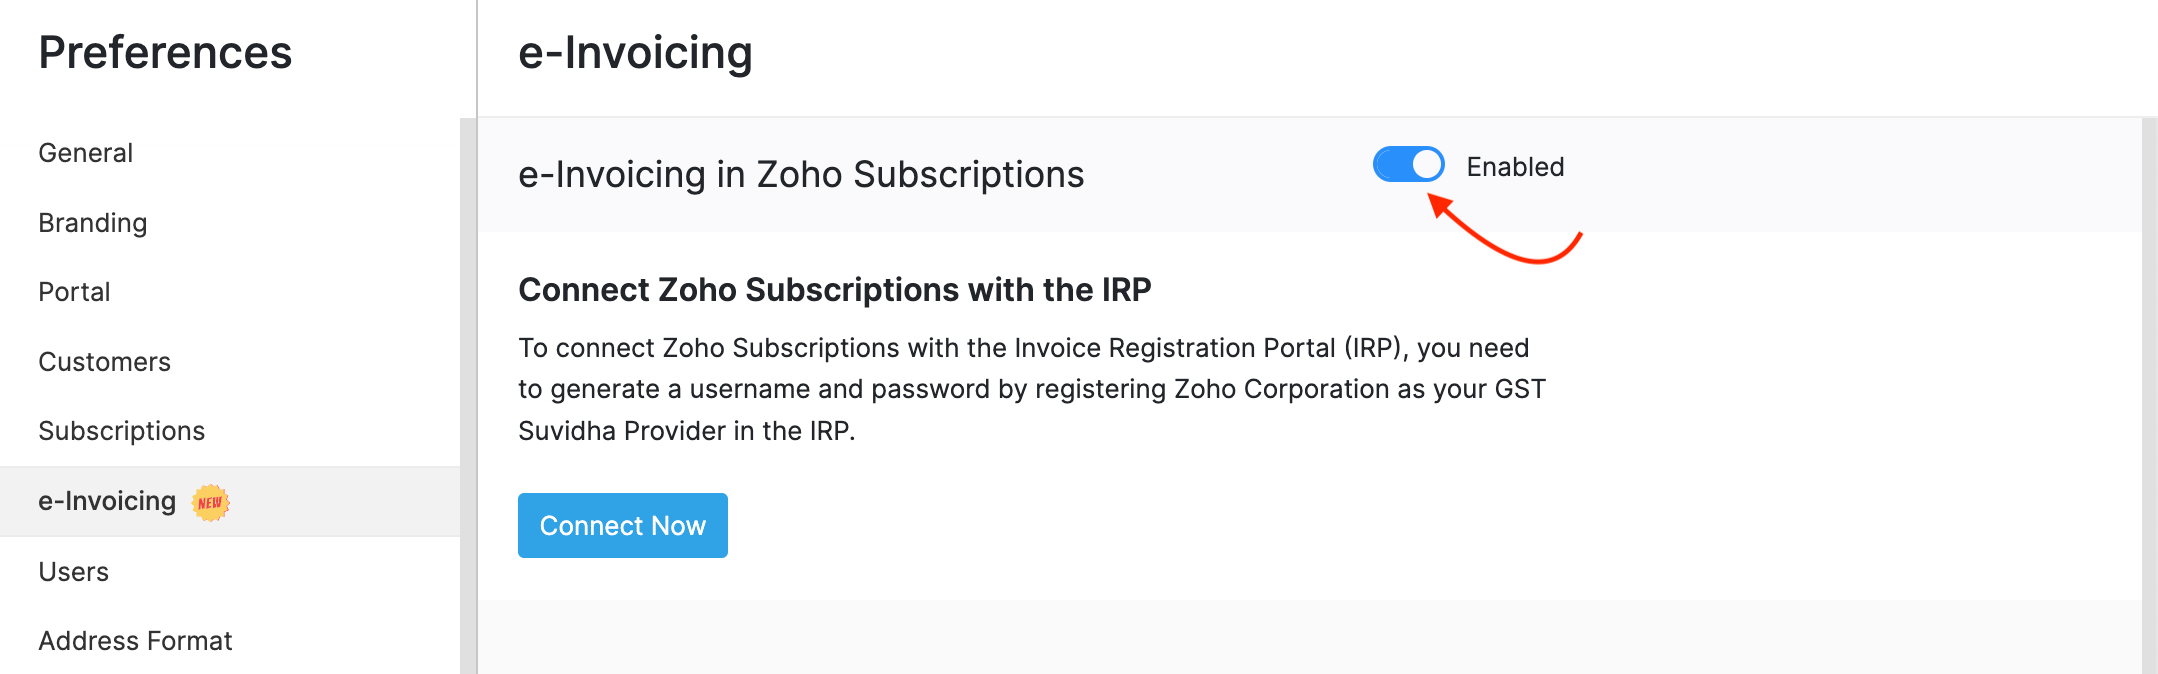Open Users preferences
The width and height of the screenshot is (2158, 674).
coord(74,572)
